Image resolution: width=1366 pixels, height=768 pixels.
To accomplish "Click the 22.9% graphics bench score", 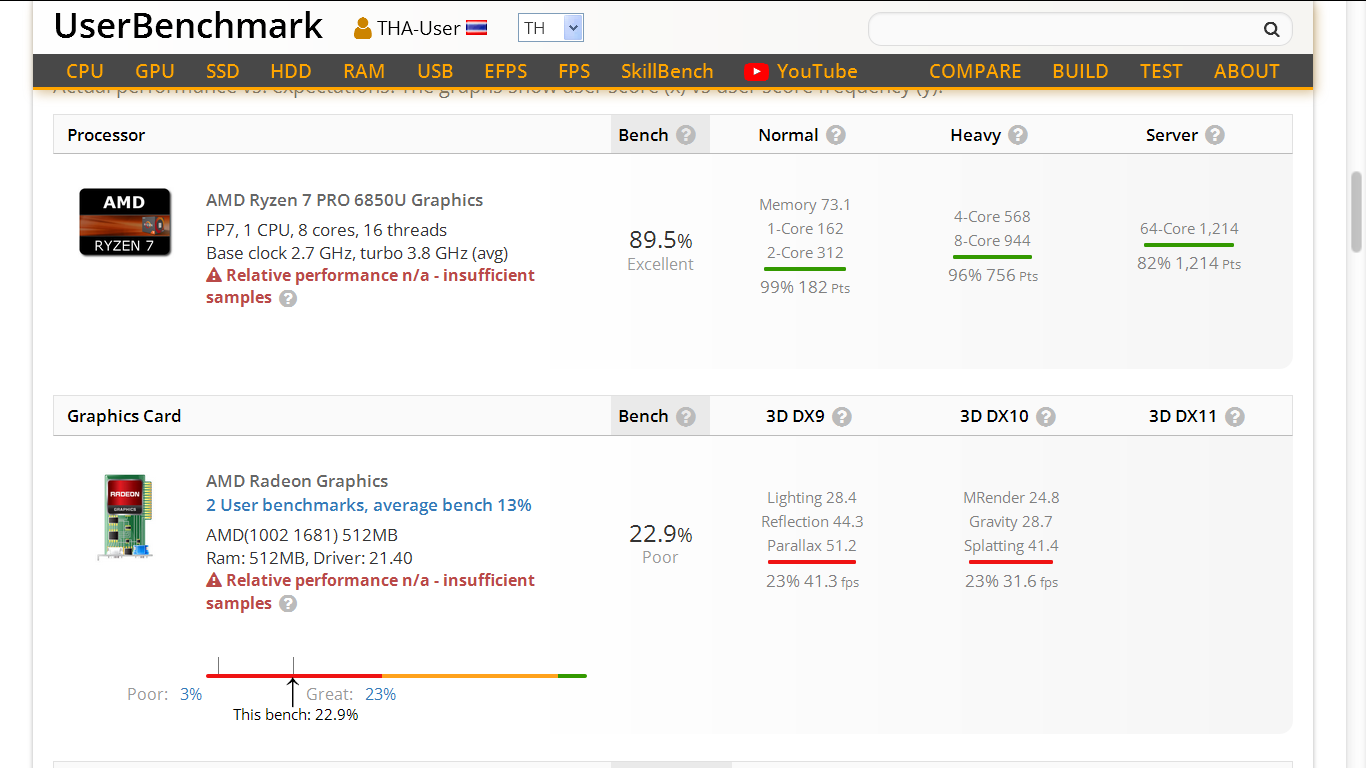I will (660, 533).
